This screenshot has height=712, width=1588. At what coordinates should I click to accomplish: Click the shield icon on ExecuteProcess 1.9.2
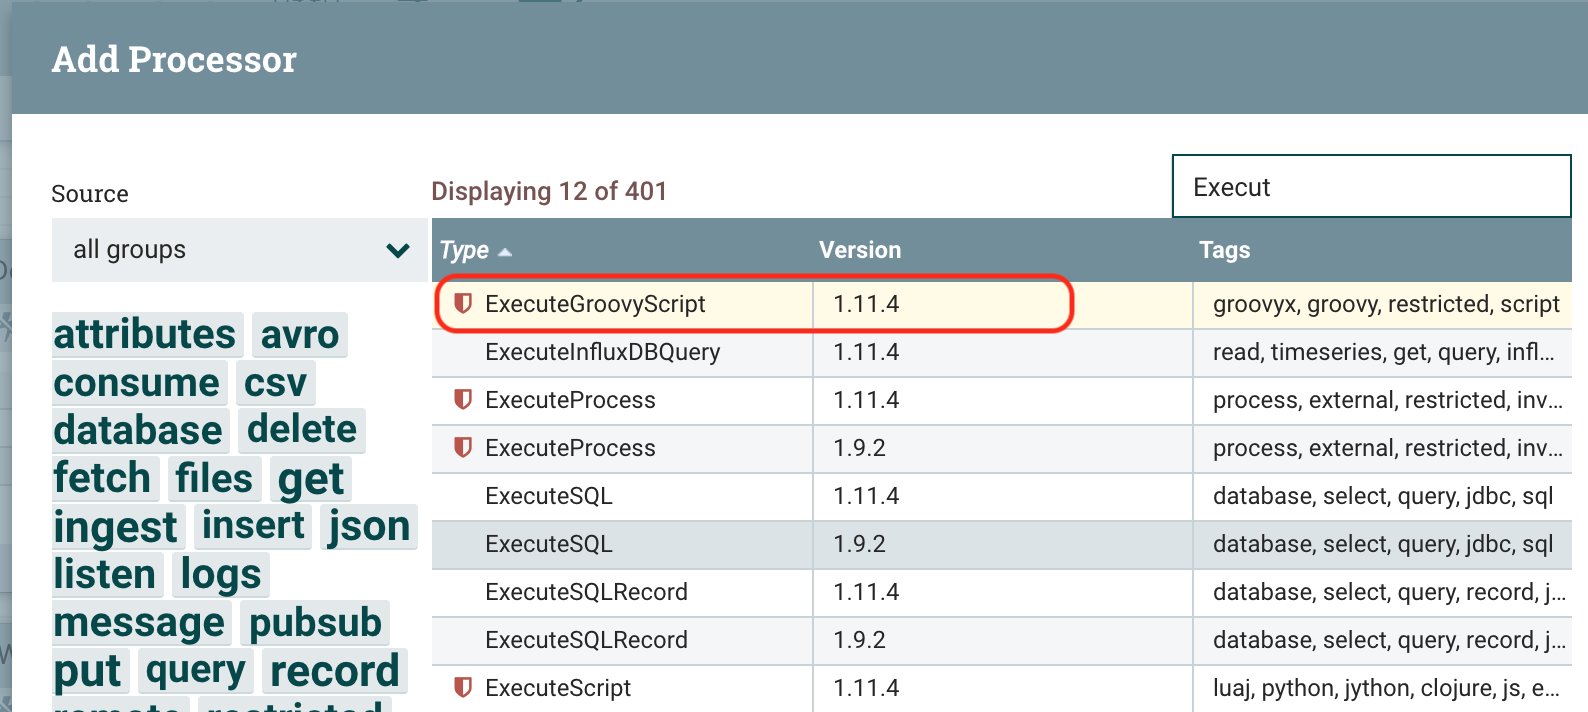point(462,448)
